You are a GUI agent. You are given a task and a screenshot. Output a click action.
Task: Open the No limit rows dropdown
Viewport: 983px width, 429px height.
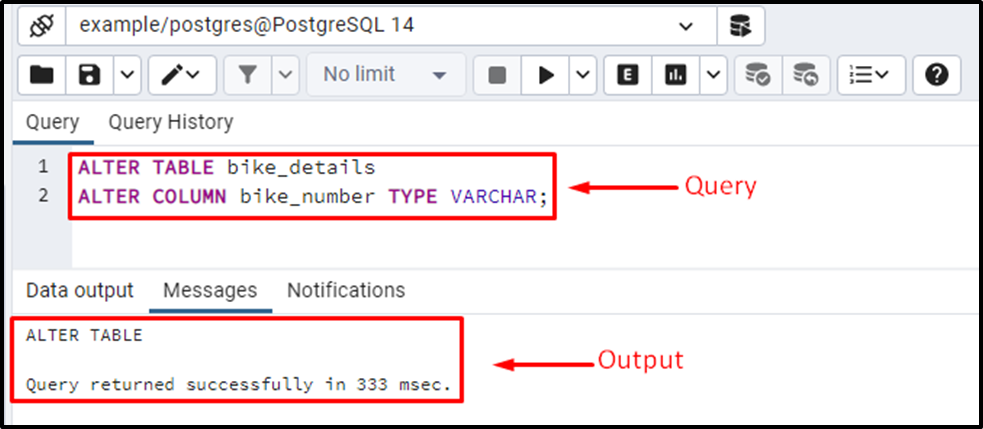pyautogui.click(x=386, y=75)
